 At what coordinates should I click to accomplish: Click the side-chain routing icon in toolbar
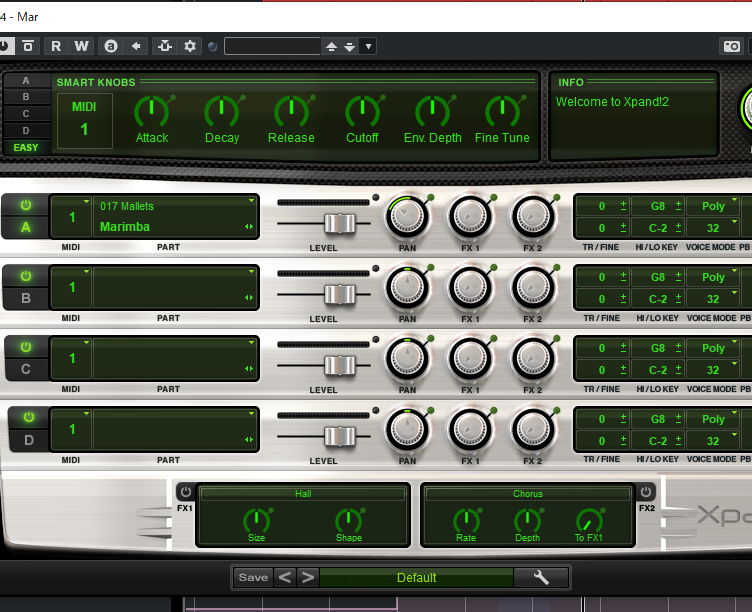165,46
